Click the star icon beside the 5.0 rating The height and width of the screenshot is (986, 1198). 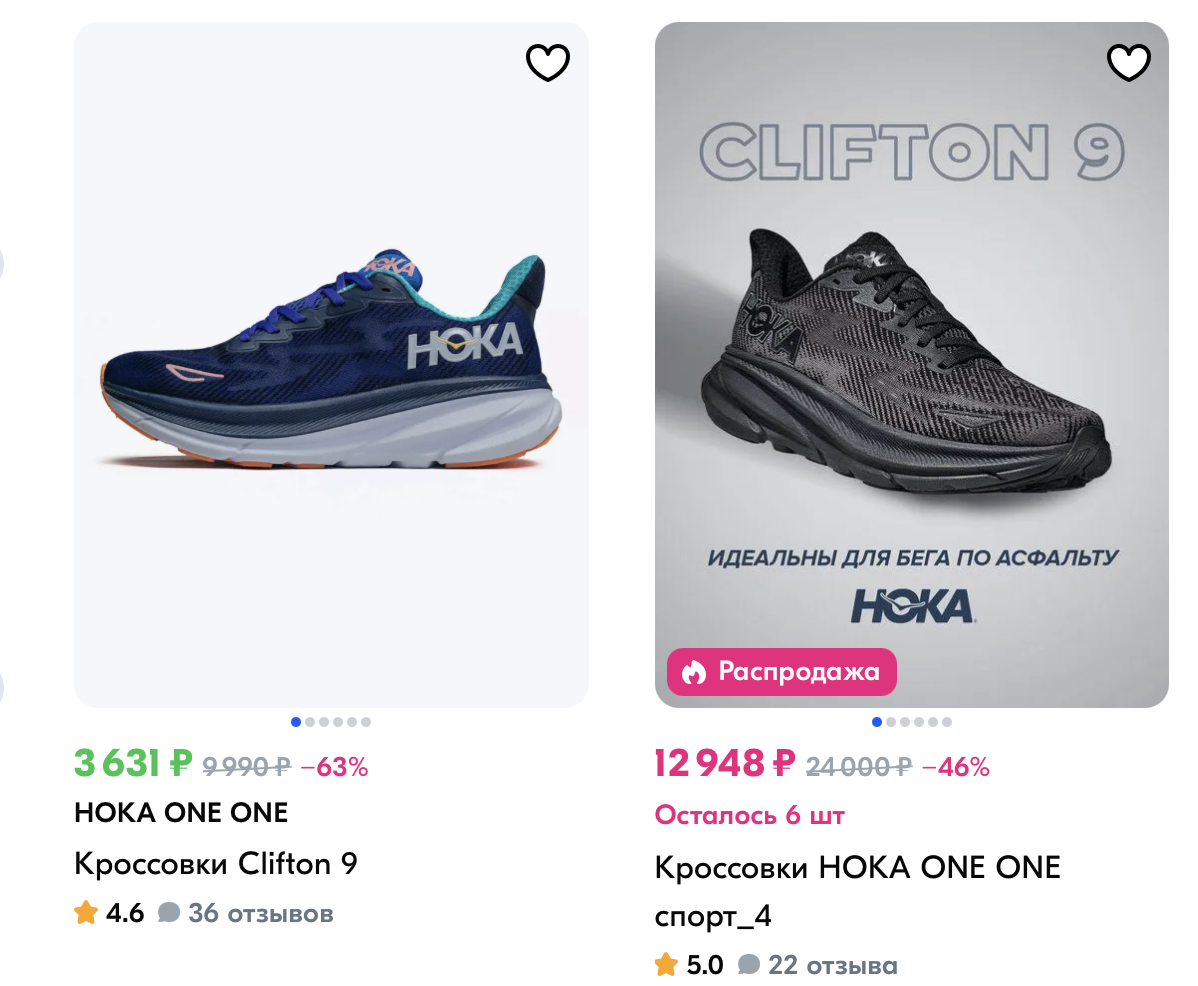tap(666, 965)
